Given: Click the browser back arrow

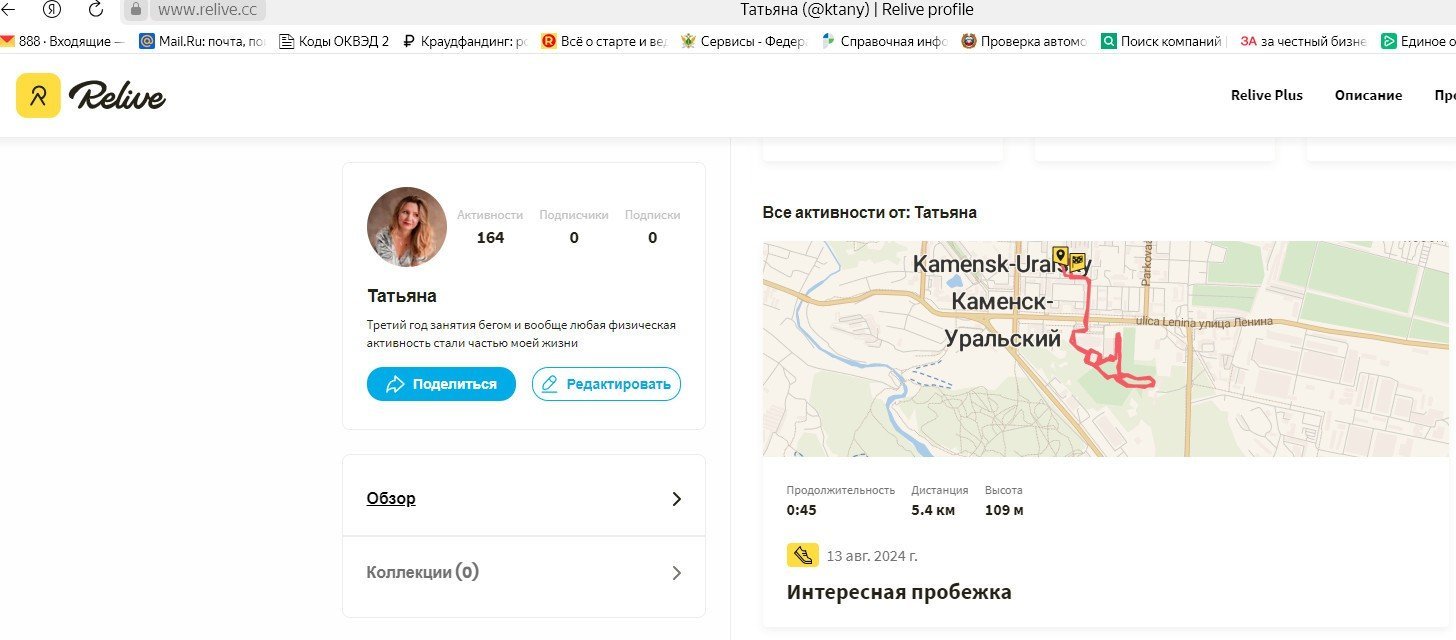Looking at the screenshot, I should click(x=7, y=10).
